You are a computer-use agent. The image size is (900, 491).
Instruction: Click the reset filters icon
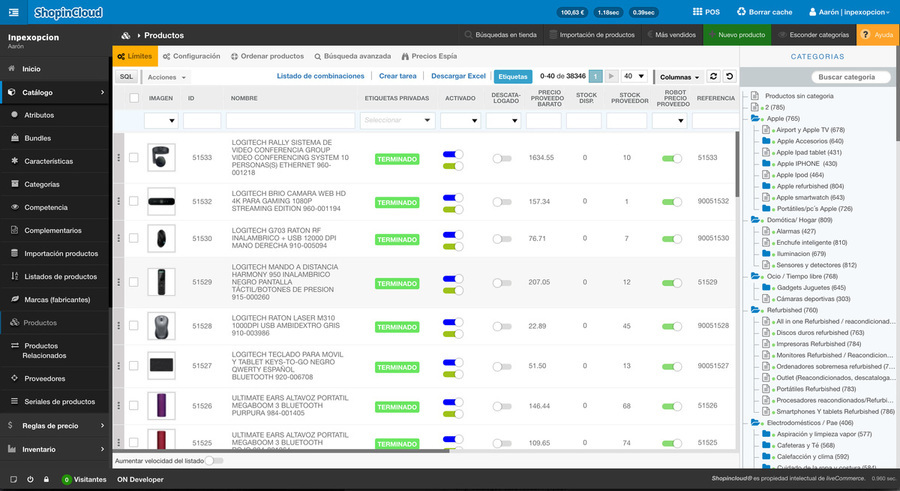(x=730, y=76)
